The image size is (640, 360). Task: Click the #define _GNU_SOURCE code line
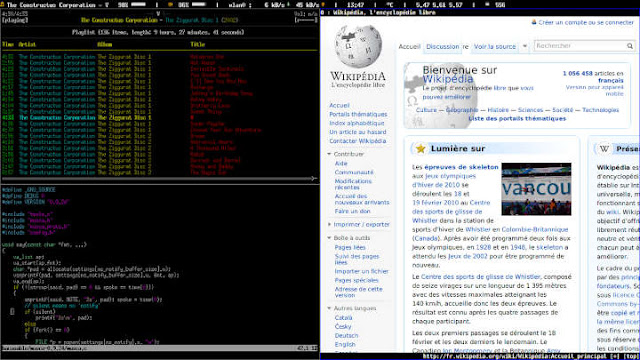(29, 190)
